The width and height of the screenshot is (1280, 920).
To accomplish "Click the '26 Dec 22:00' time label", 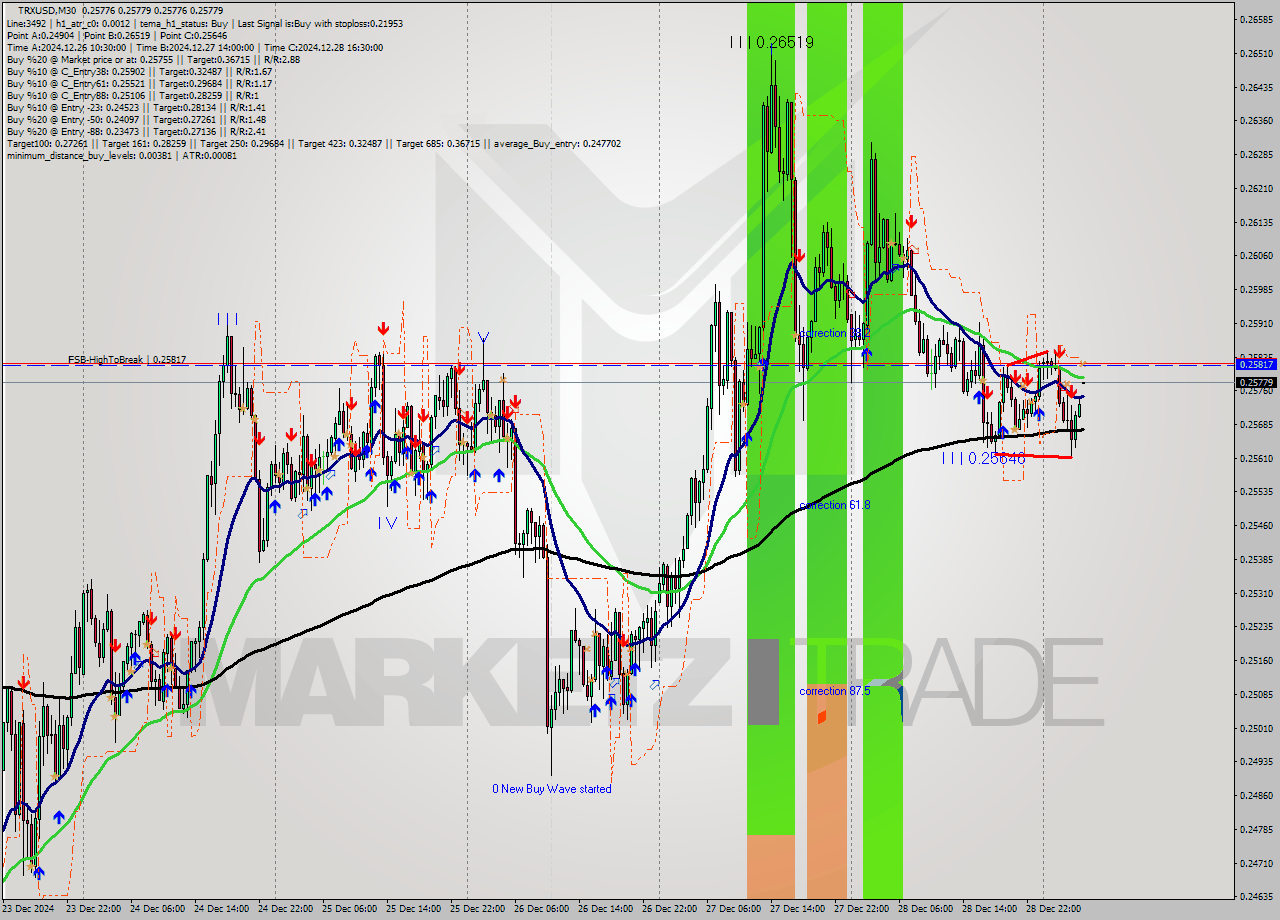I will click(669, 909).
